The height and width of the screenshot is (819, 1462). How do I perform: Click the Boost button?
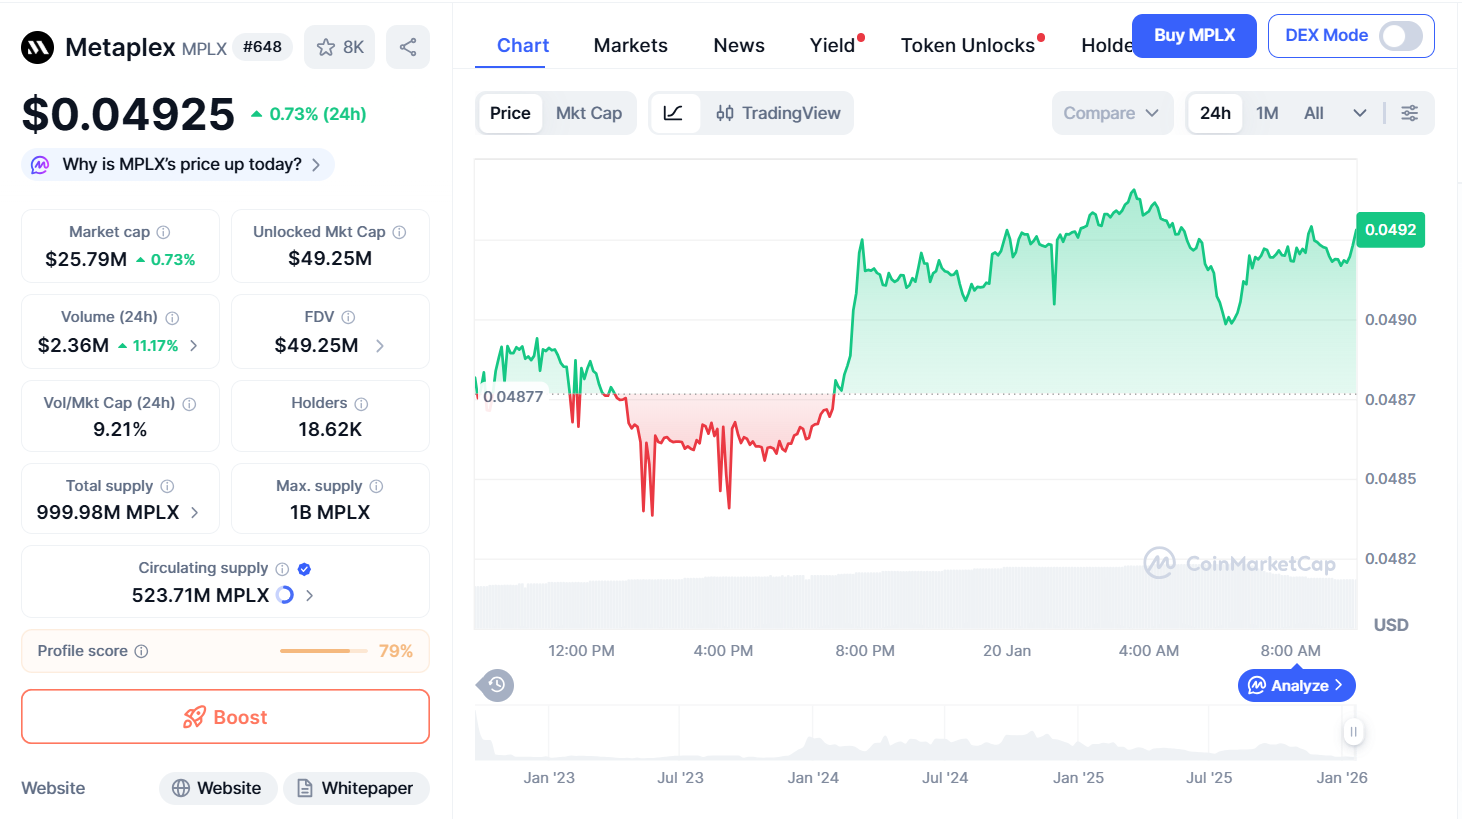[225, 716]
